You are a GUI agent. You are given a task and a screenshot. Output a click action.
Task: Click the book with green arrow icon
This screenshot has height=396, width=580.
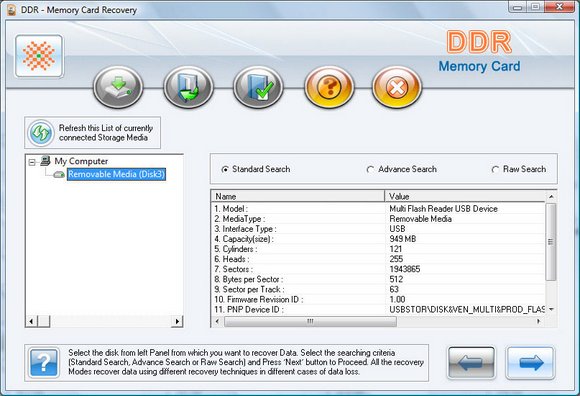coord(188,87)
